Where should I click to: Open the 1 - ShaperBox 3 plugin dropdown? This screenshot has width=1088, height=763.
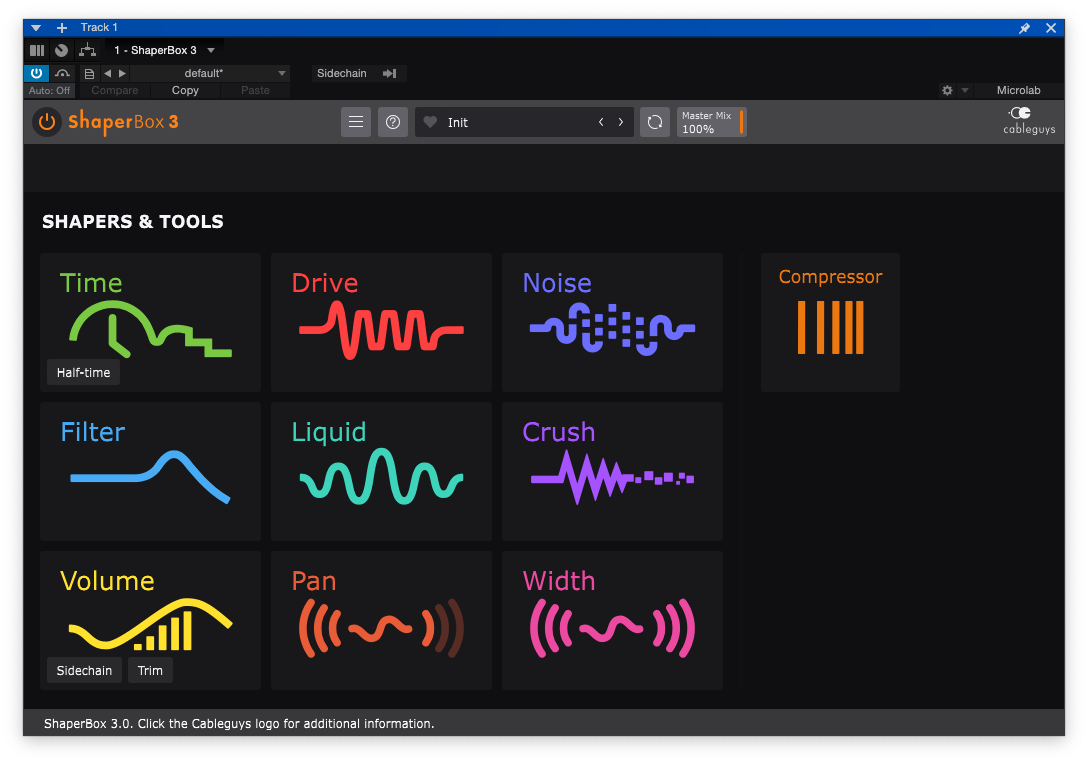[x=164, y=50]
